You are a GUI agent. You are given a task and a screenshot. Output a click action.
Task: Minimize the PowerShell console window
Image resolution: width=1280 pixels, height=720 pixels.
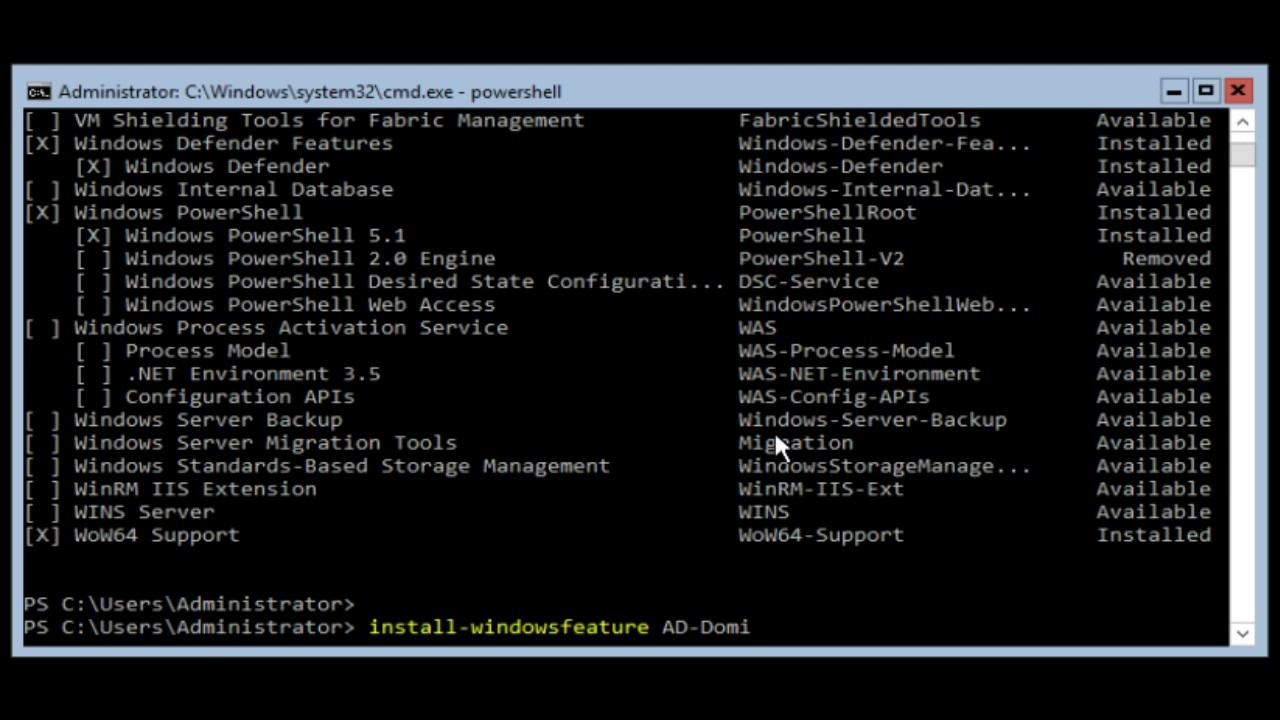coord(1174,91)
